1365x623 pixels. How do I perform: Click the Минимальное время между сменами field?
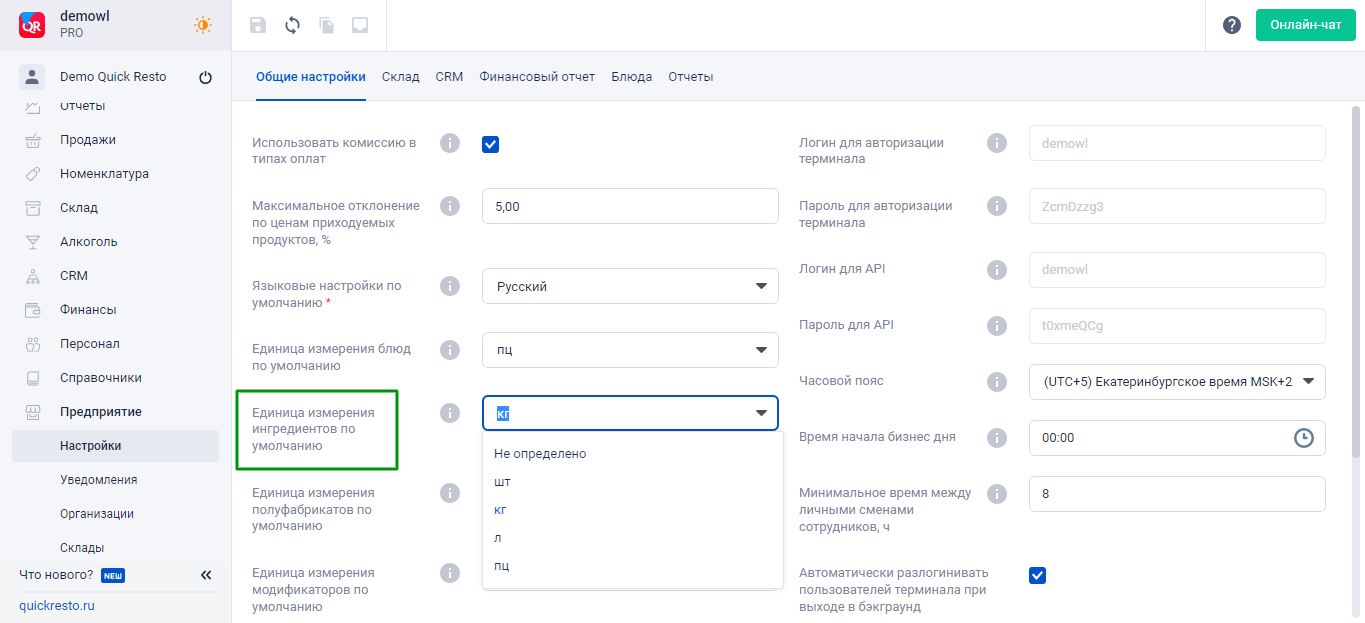(x=1177, y=494)
